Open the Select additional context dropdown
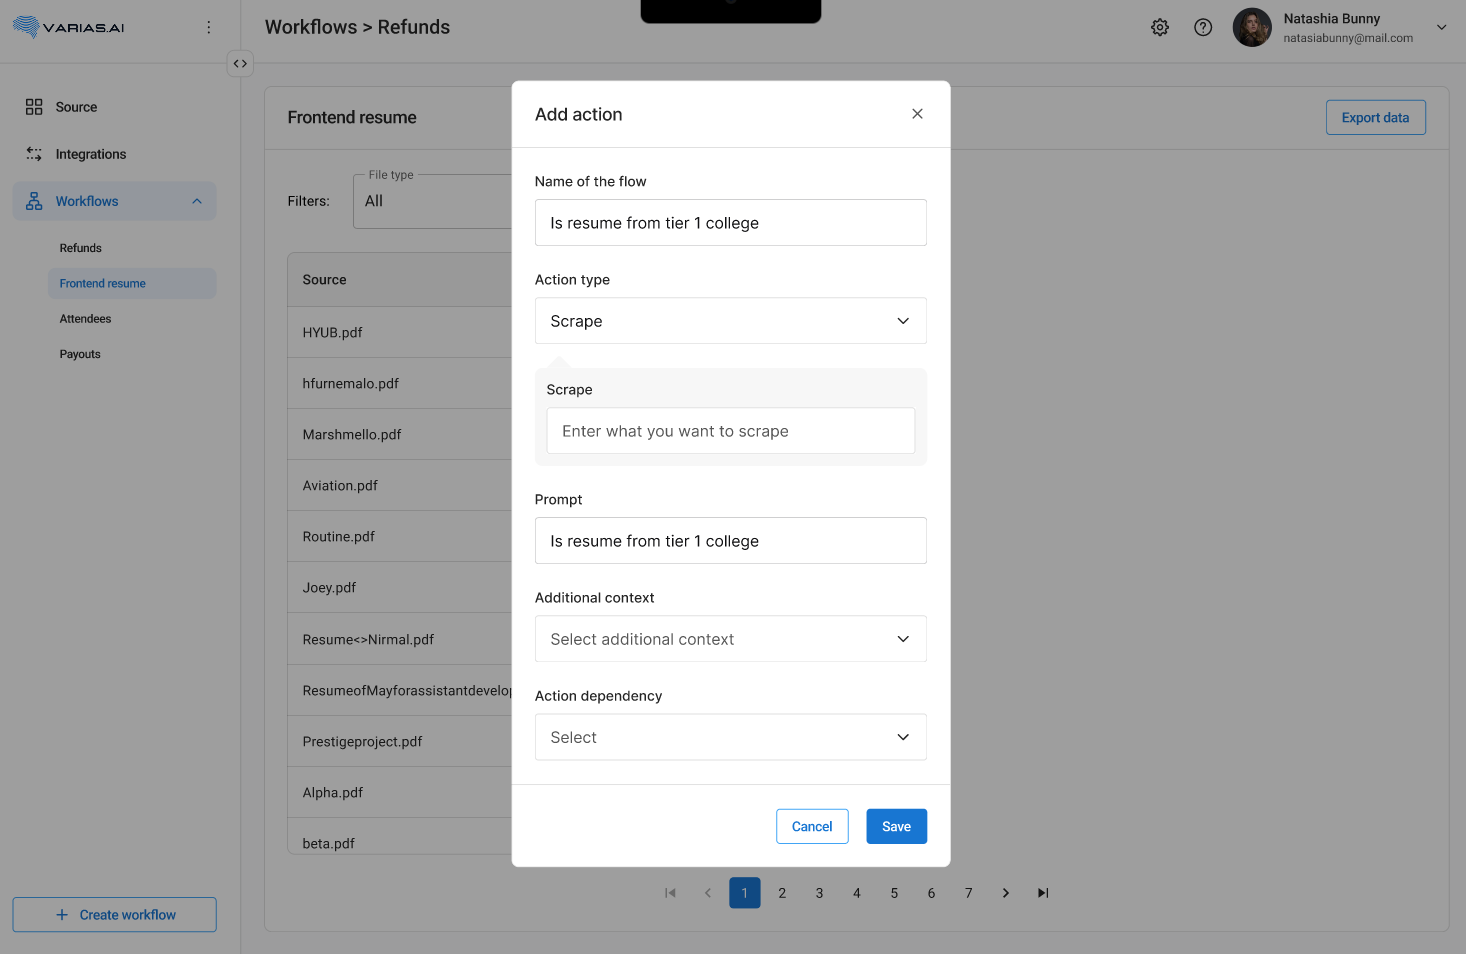Screen dimensions: 1466x954 click(731, 639)
